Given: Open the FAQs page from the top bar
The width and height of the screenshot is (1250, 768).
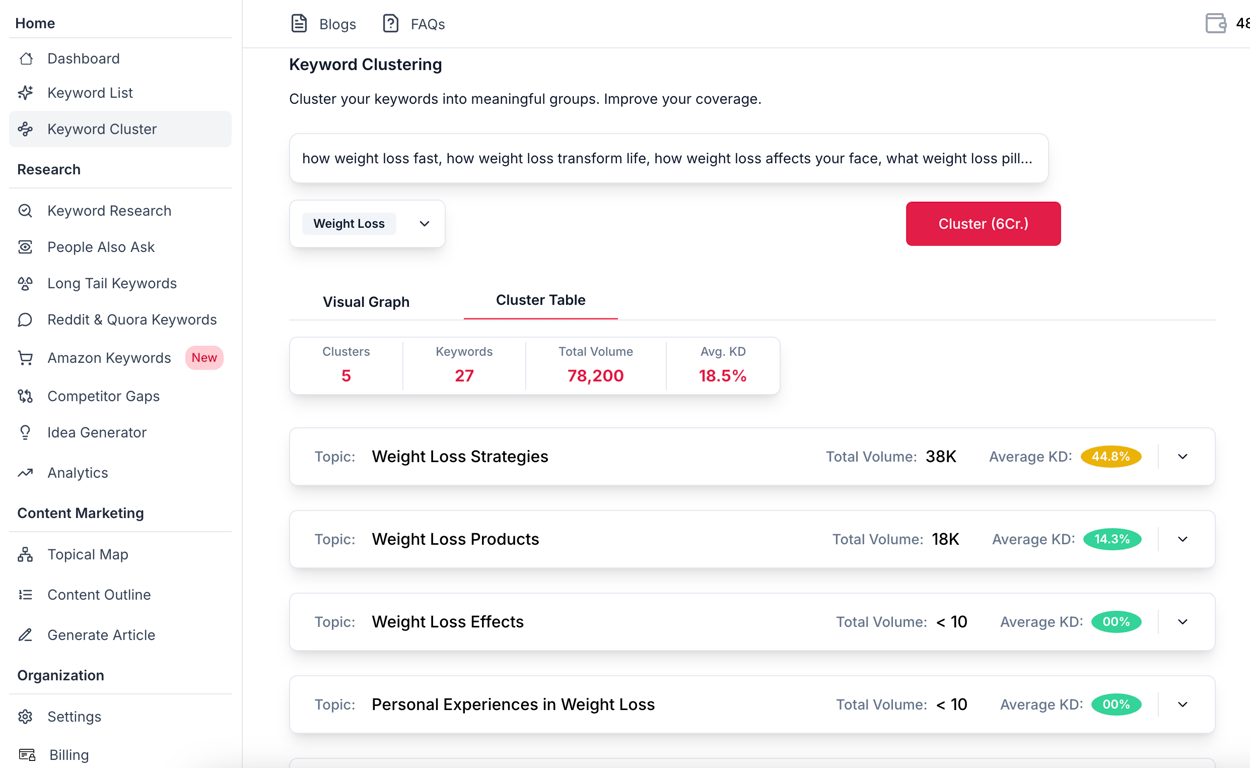Looking at the screenshot, I should coord(413,23).
